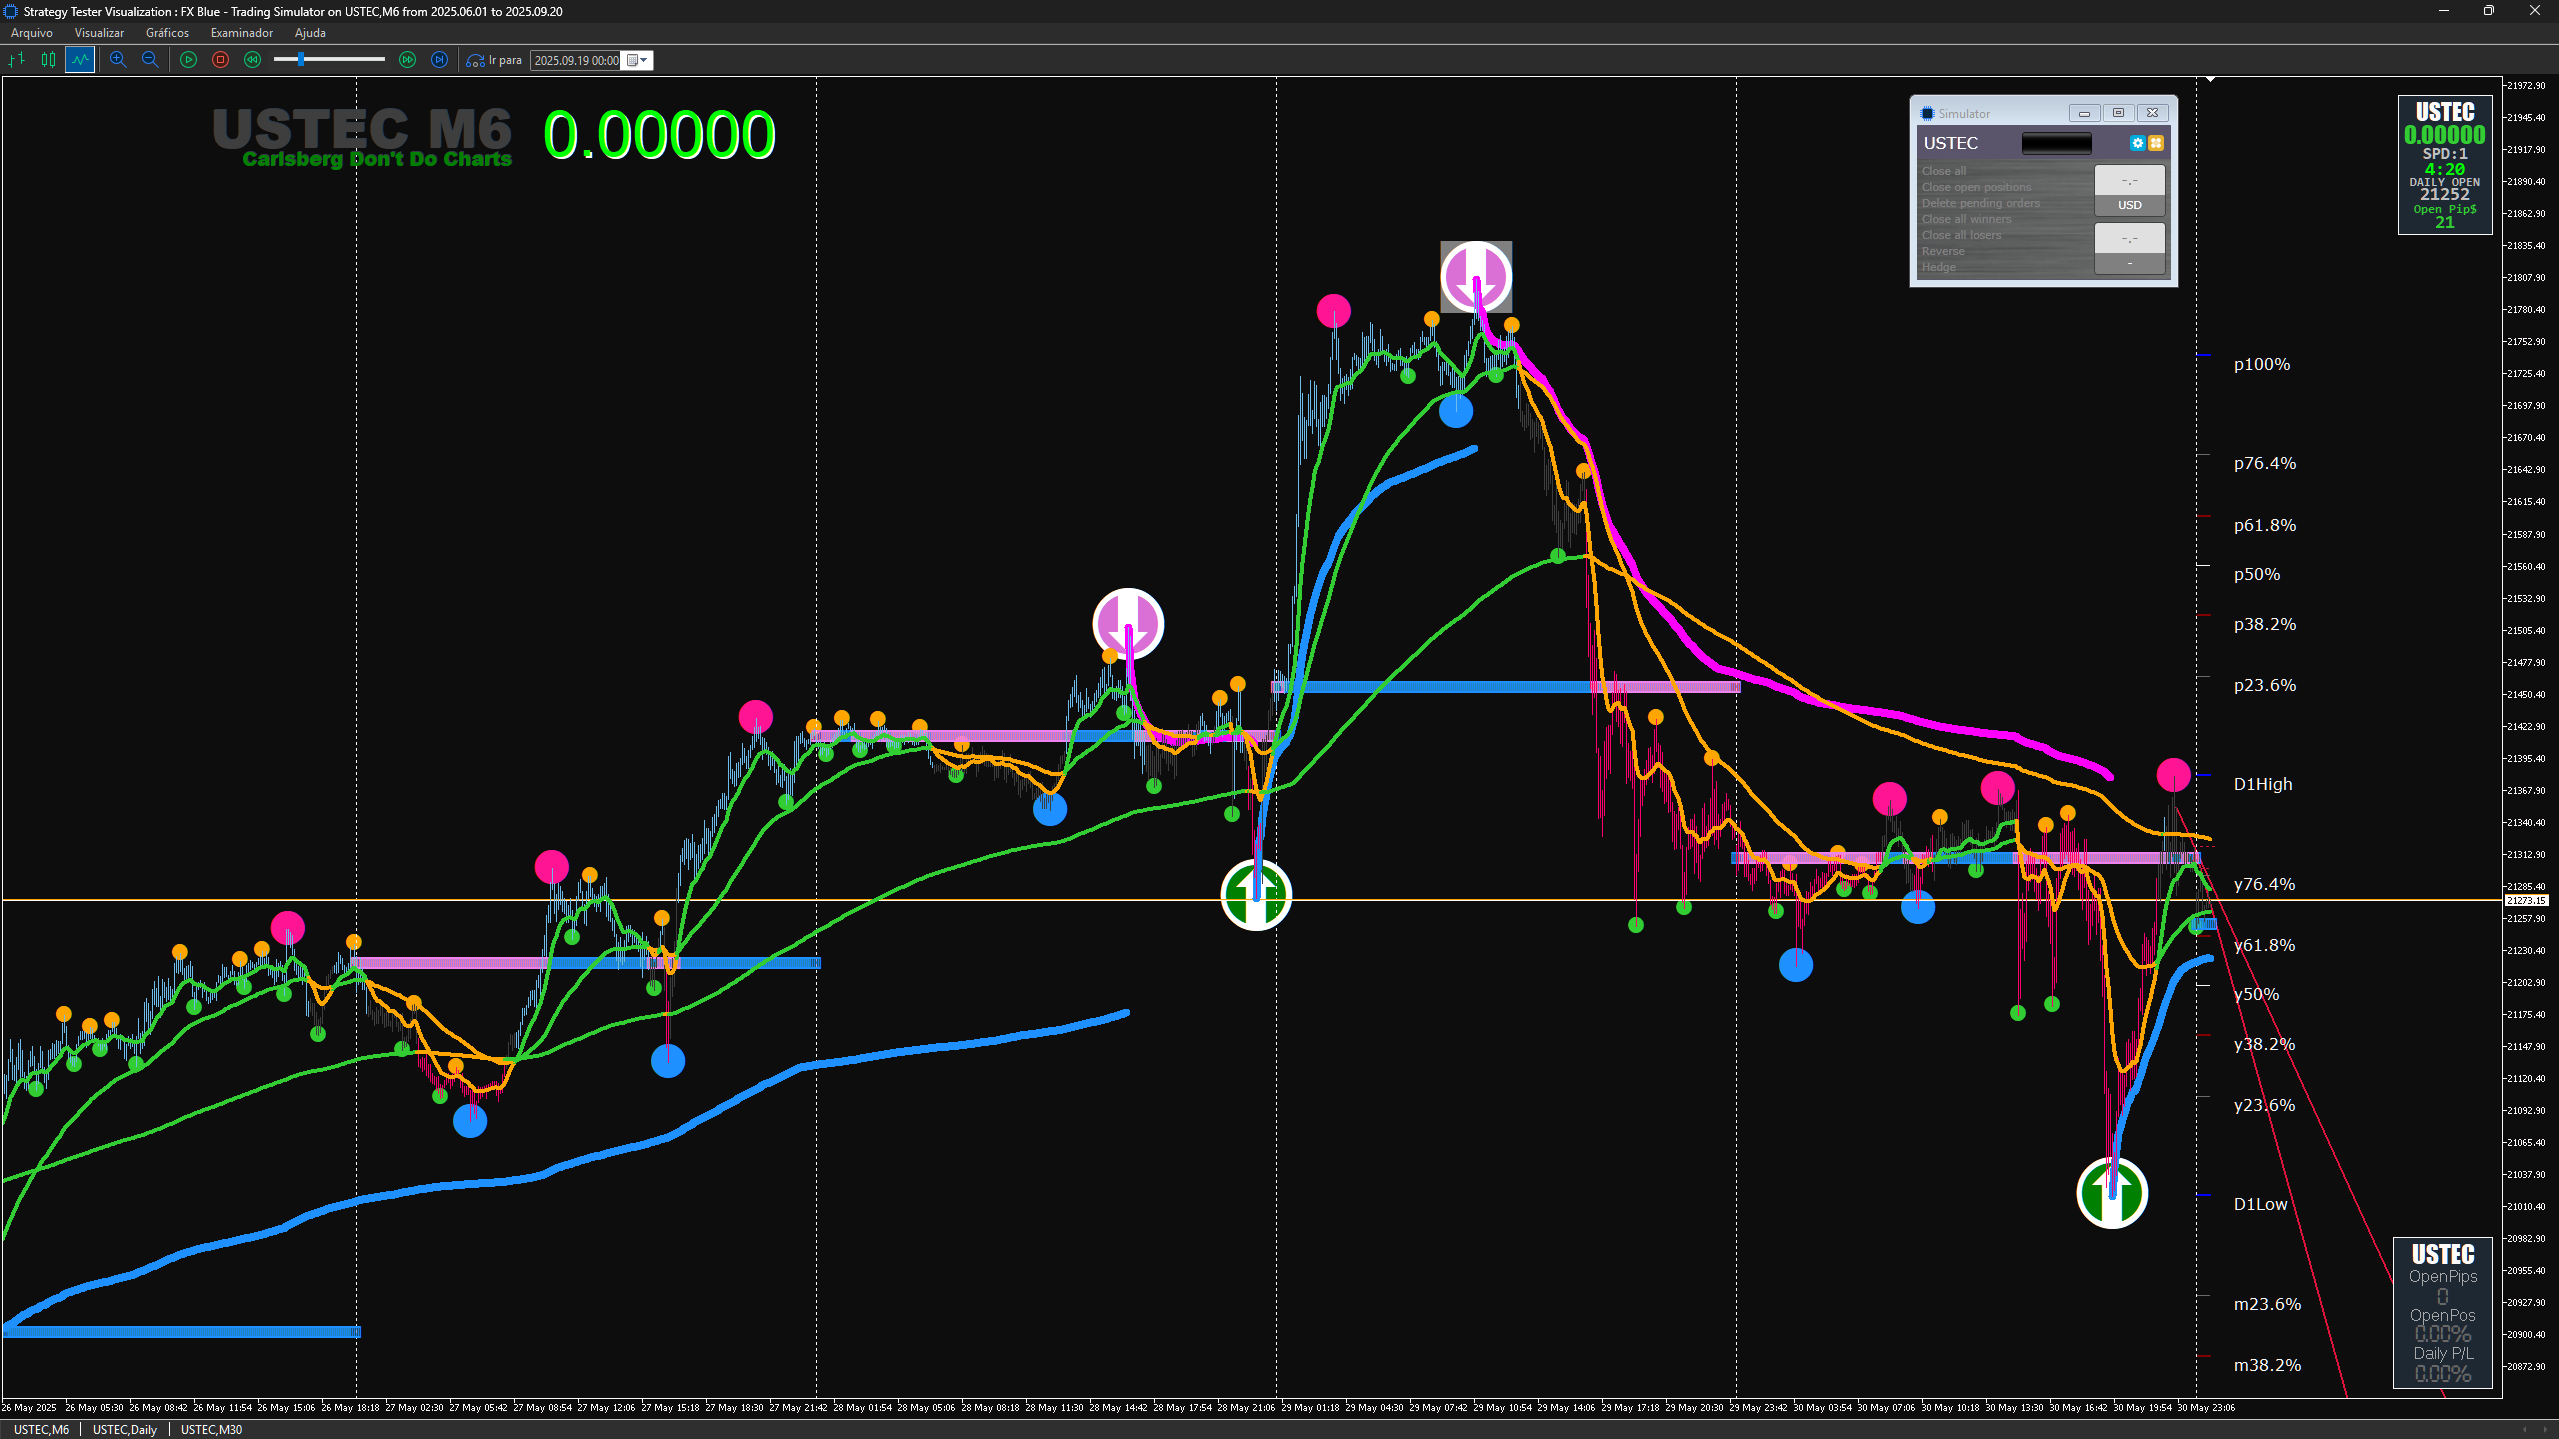Click the green rewind speed icon

(252, 60)
